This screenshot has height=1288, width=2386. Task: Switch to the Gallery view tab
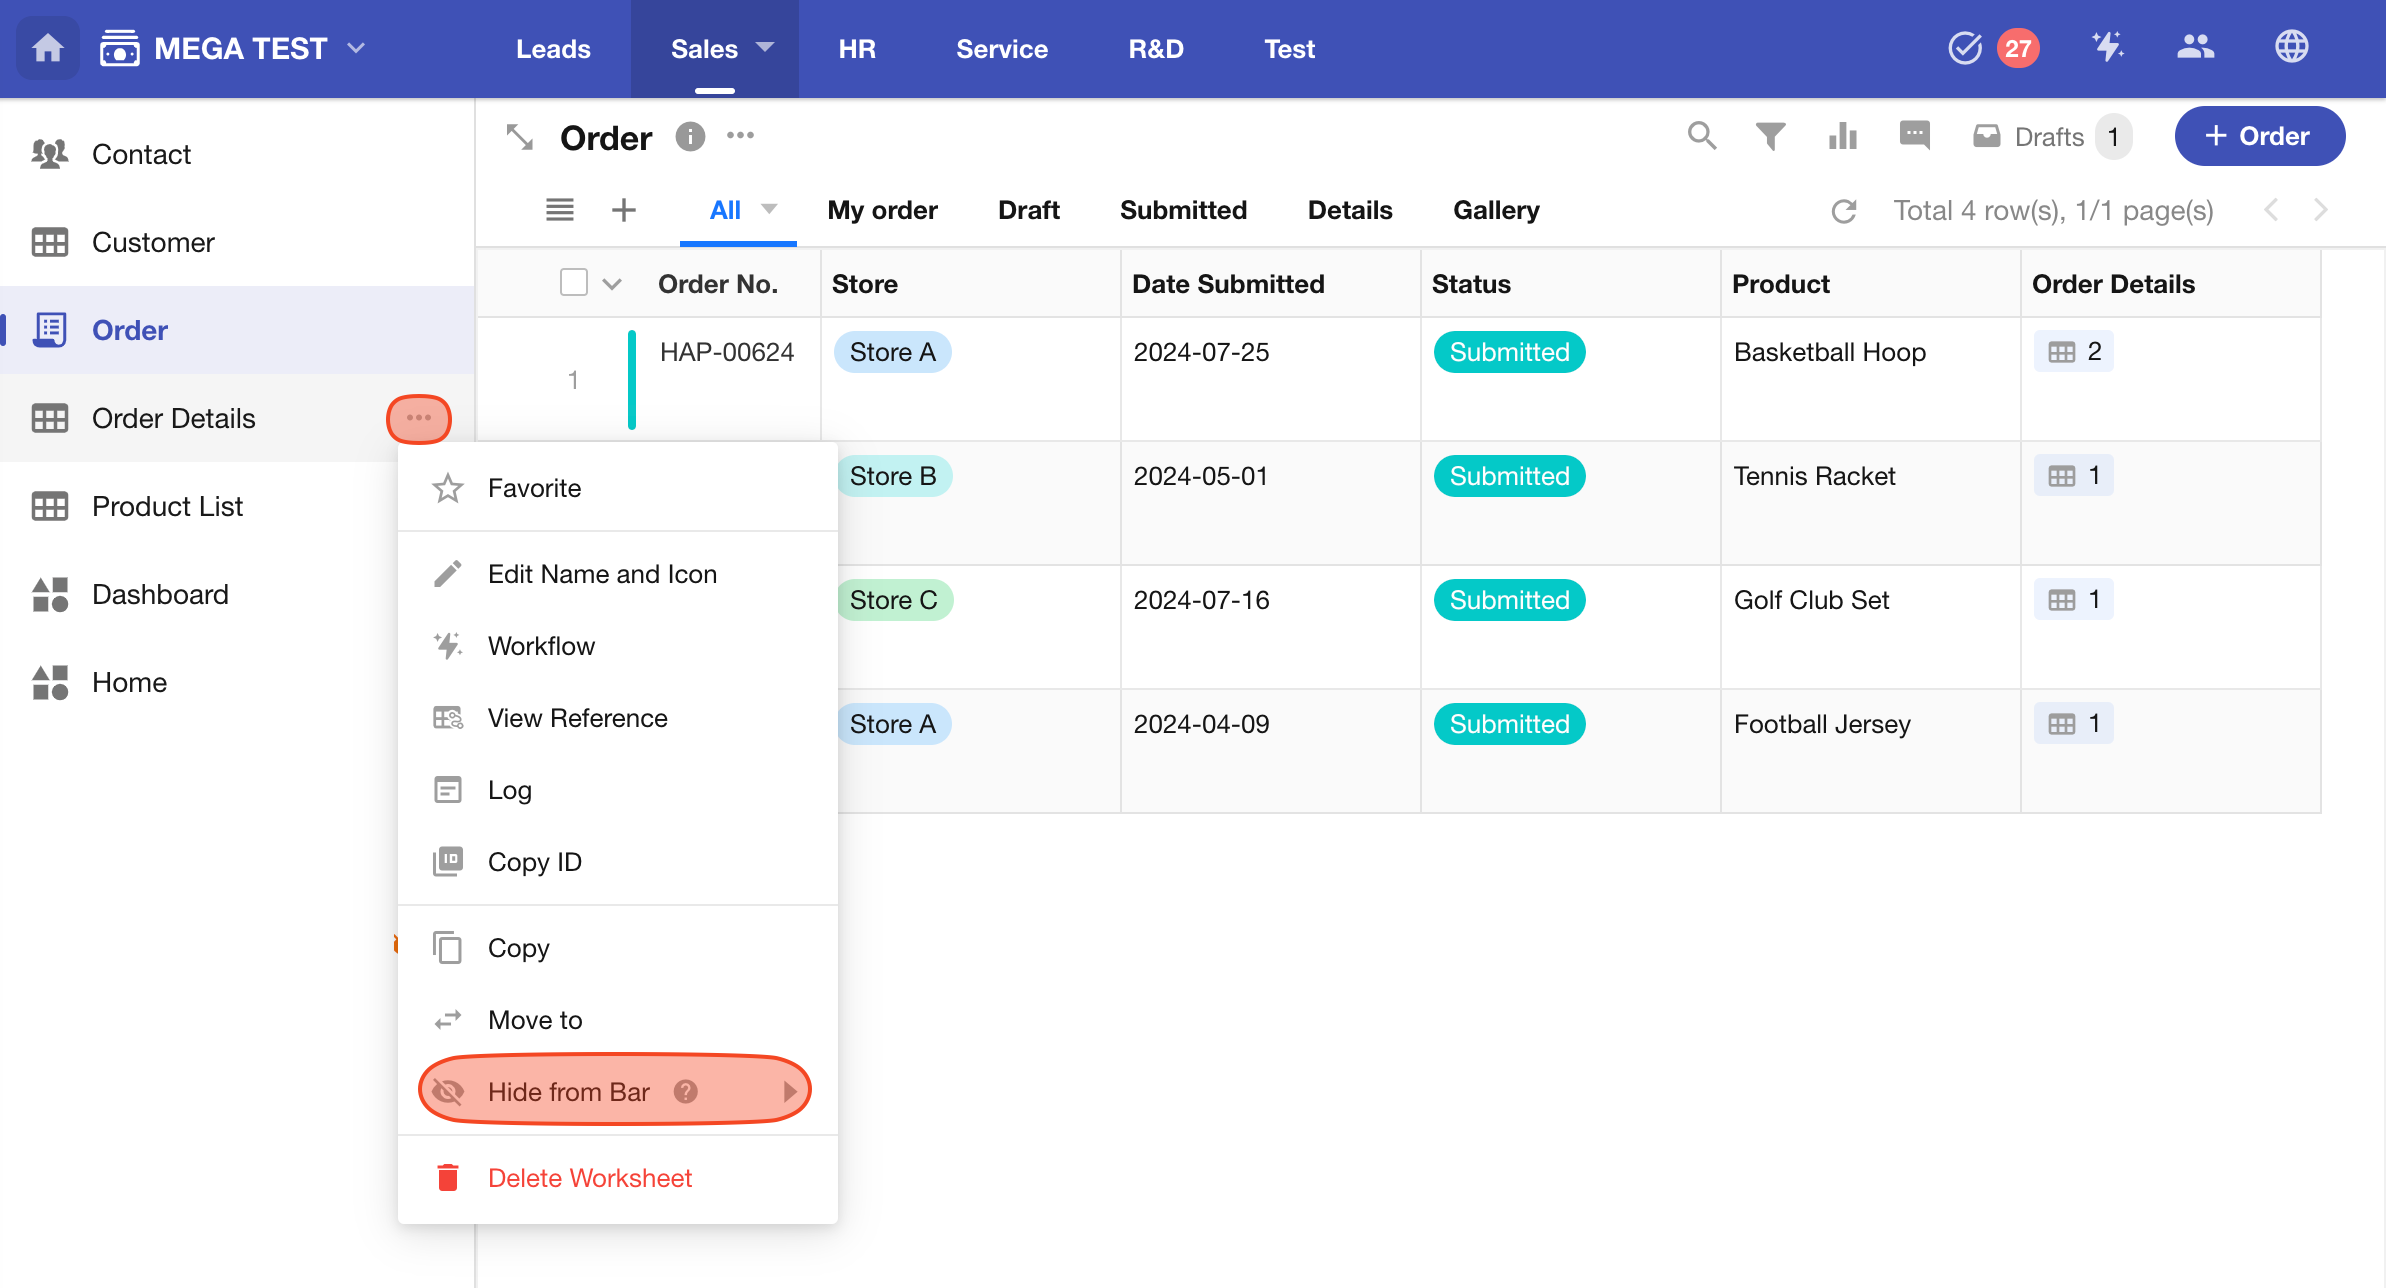[x=1495, y=210]
